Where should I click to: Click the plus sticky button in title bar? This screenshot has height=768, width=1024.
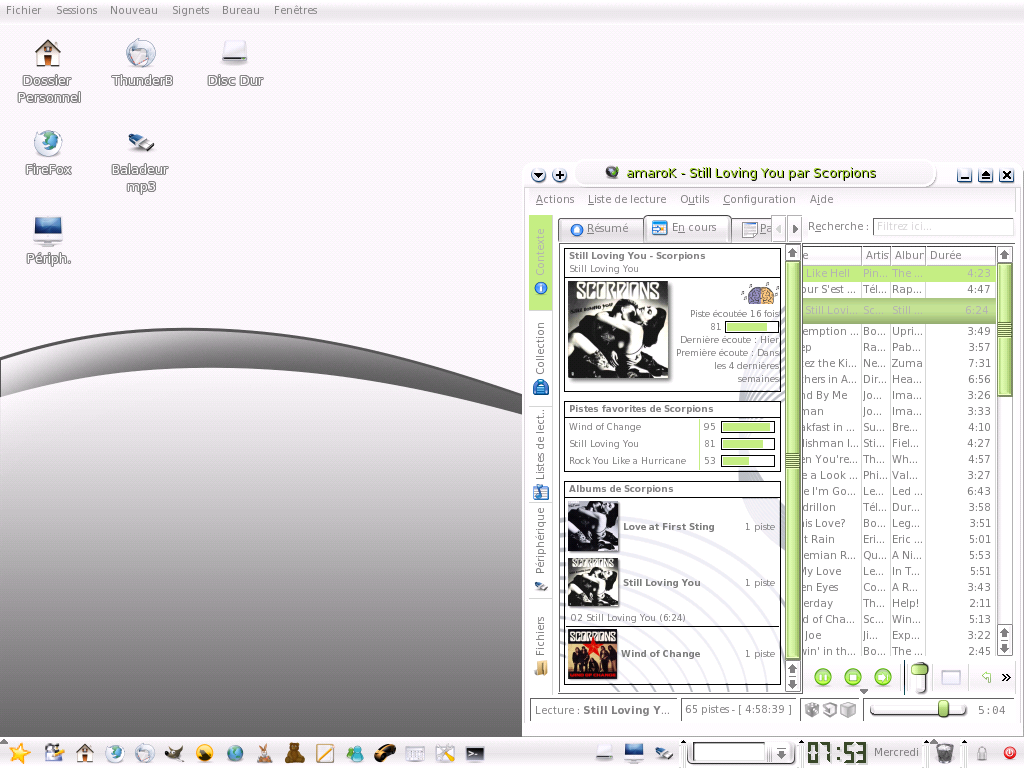[560, 175]
